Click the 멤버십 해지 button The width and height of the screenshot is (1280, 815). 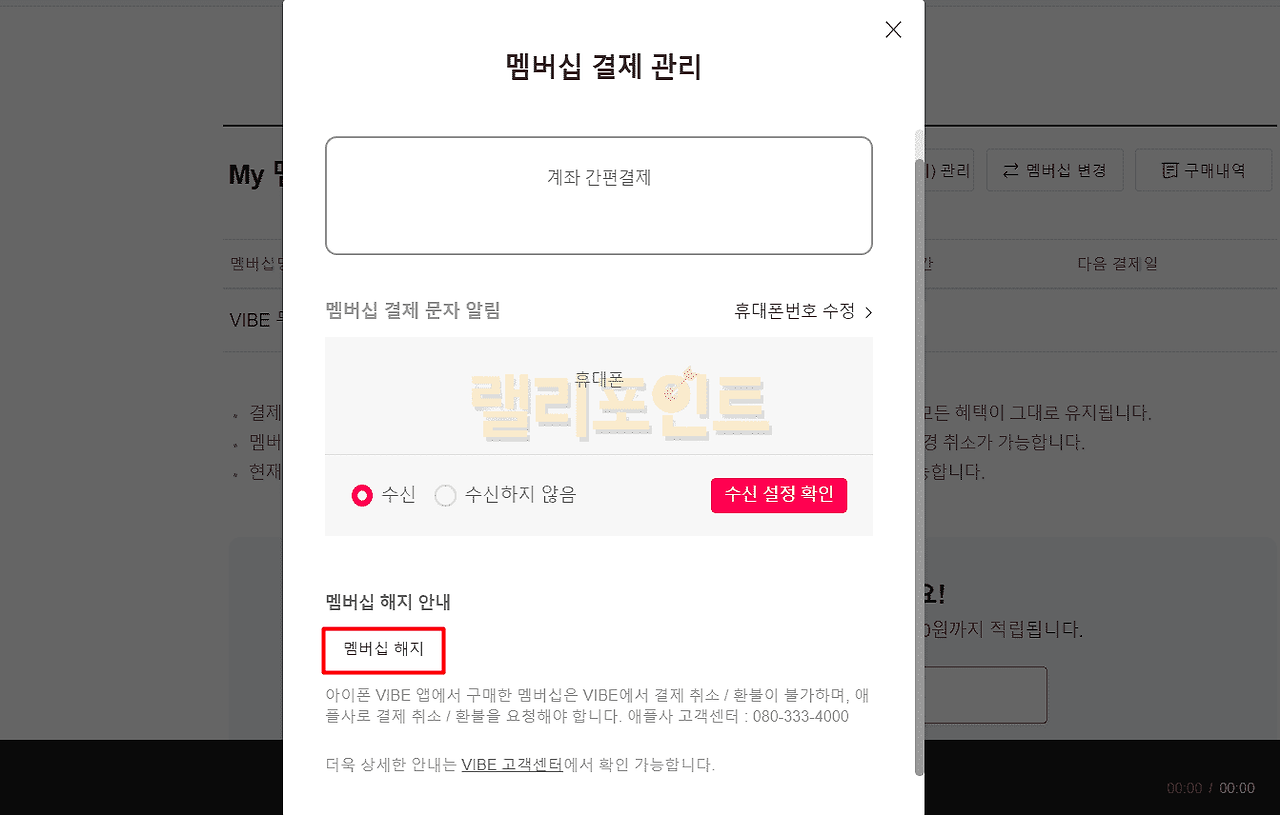pos(384,649)
